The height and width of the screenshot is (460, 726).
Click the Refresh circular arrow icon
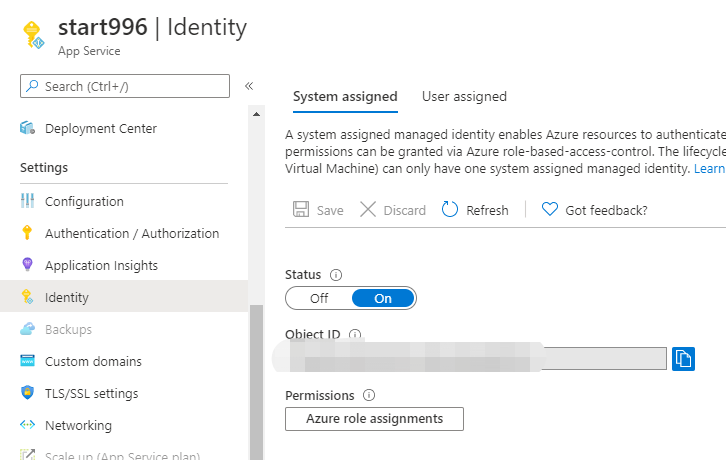click(x=450, y=209)
